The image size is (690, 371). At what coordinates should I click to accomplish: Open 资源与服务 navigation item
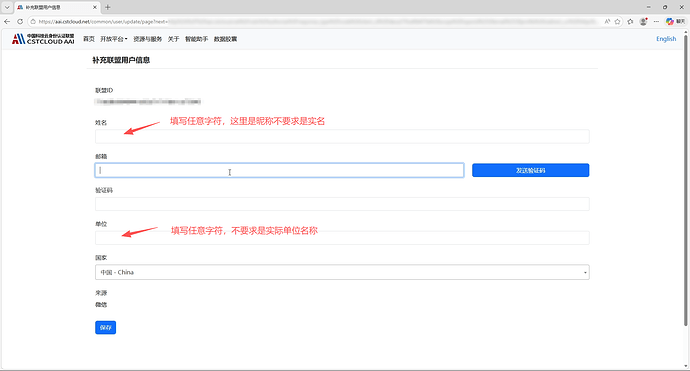[x=147, y=39]
